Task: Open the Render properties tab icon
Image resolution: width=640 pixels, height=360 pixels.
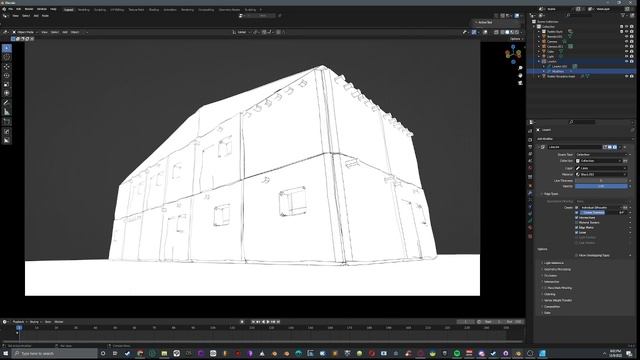Action: [530, 140]
